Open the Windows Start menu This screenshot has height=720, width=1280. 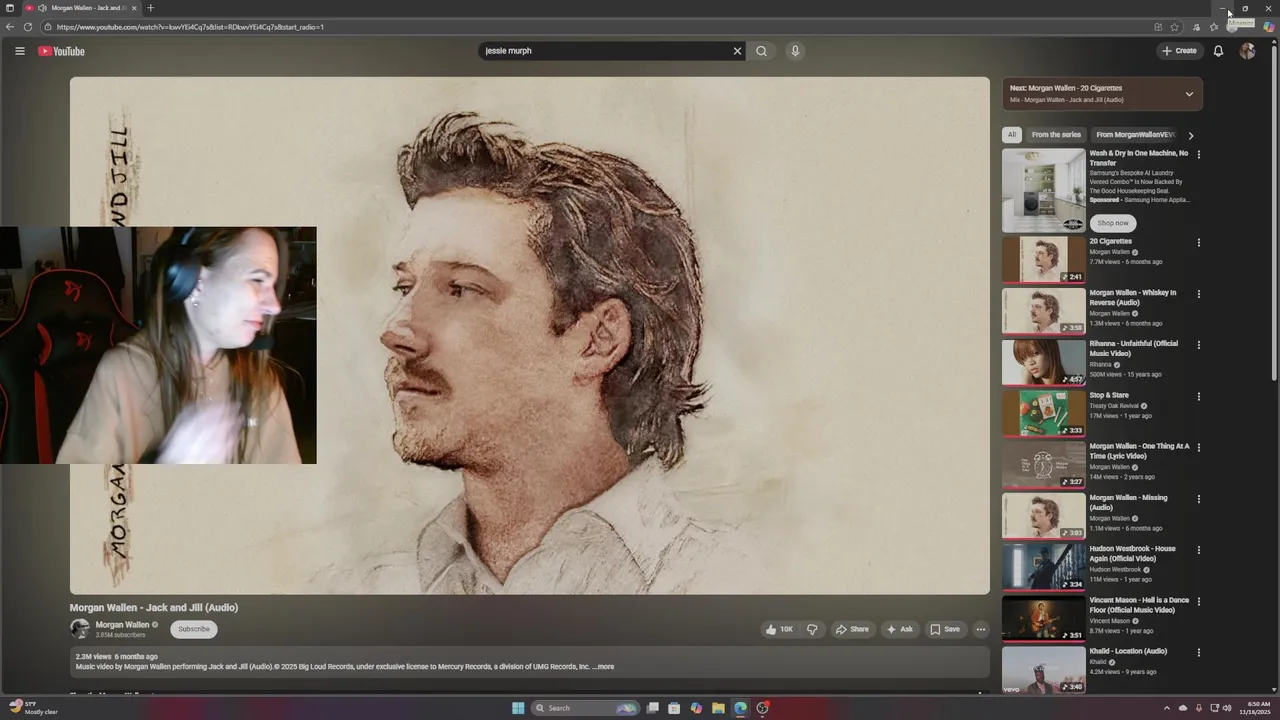tap(518, 708)
